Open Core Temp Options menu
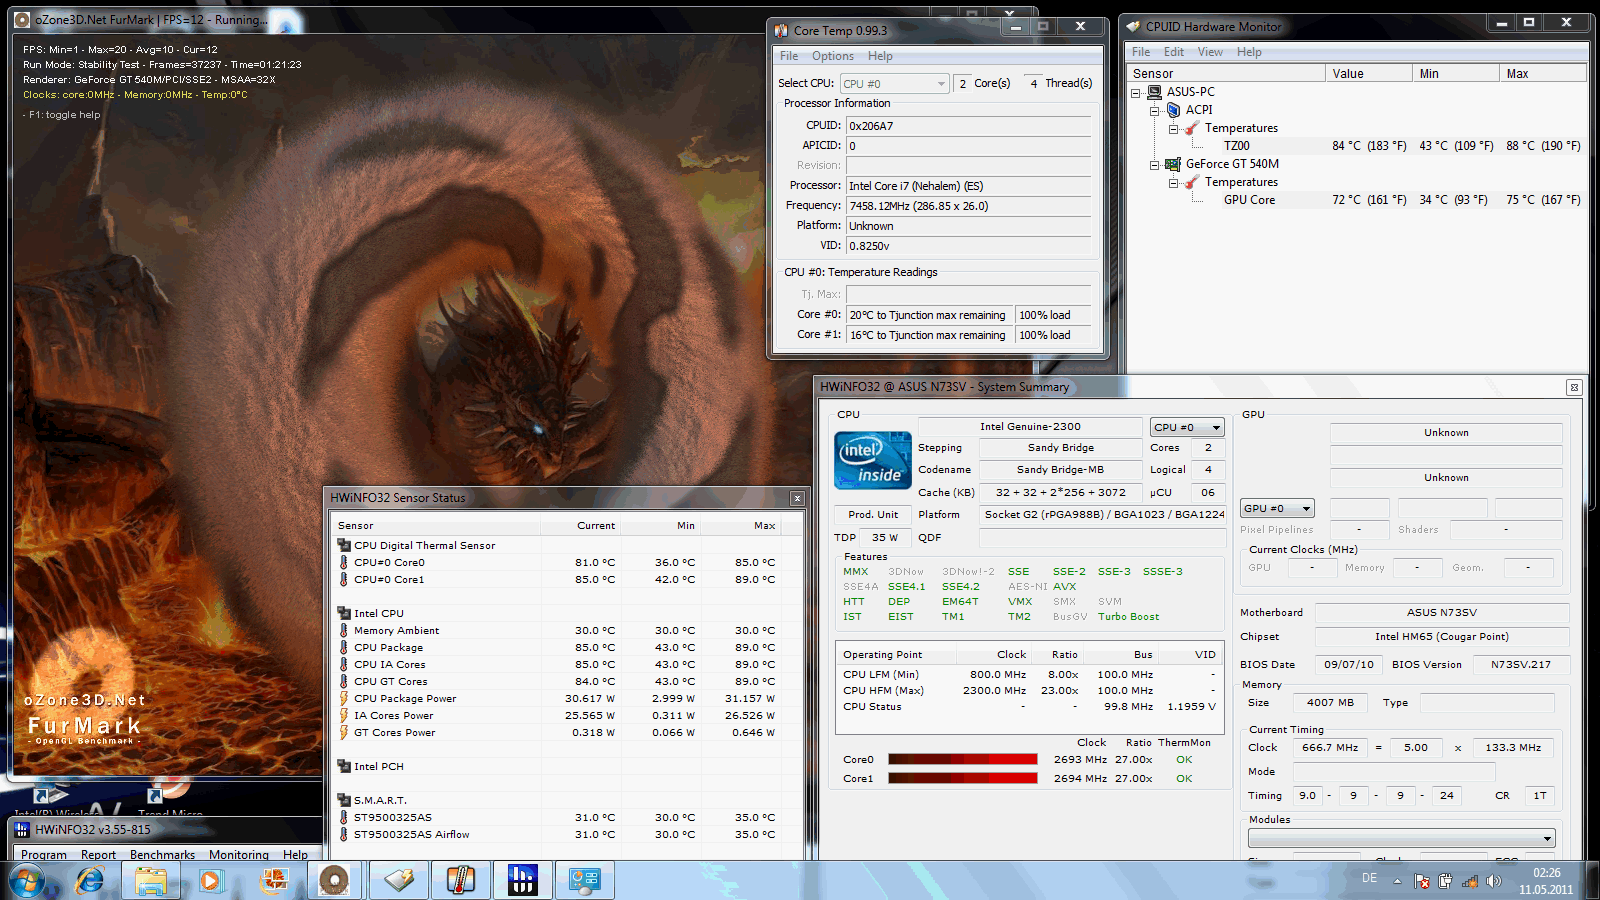Image resolution: width=1600 pixels, height=900 pixels. [833, 56]
